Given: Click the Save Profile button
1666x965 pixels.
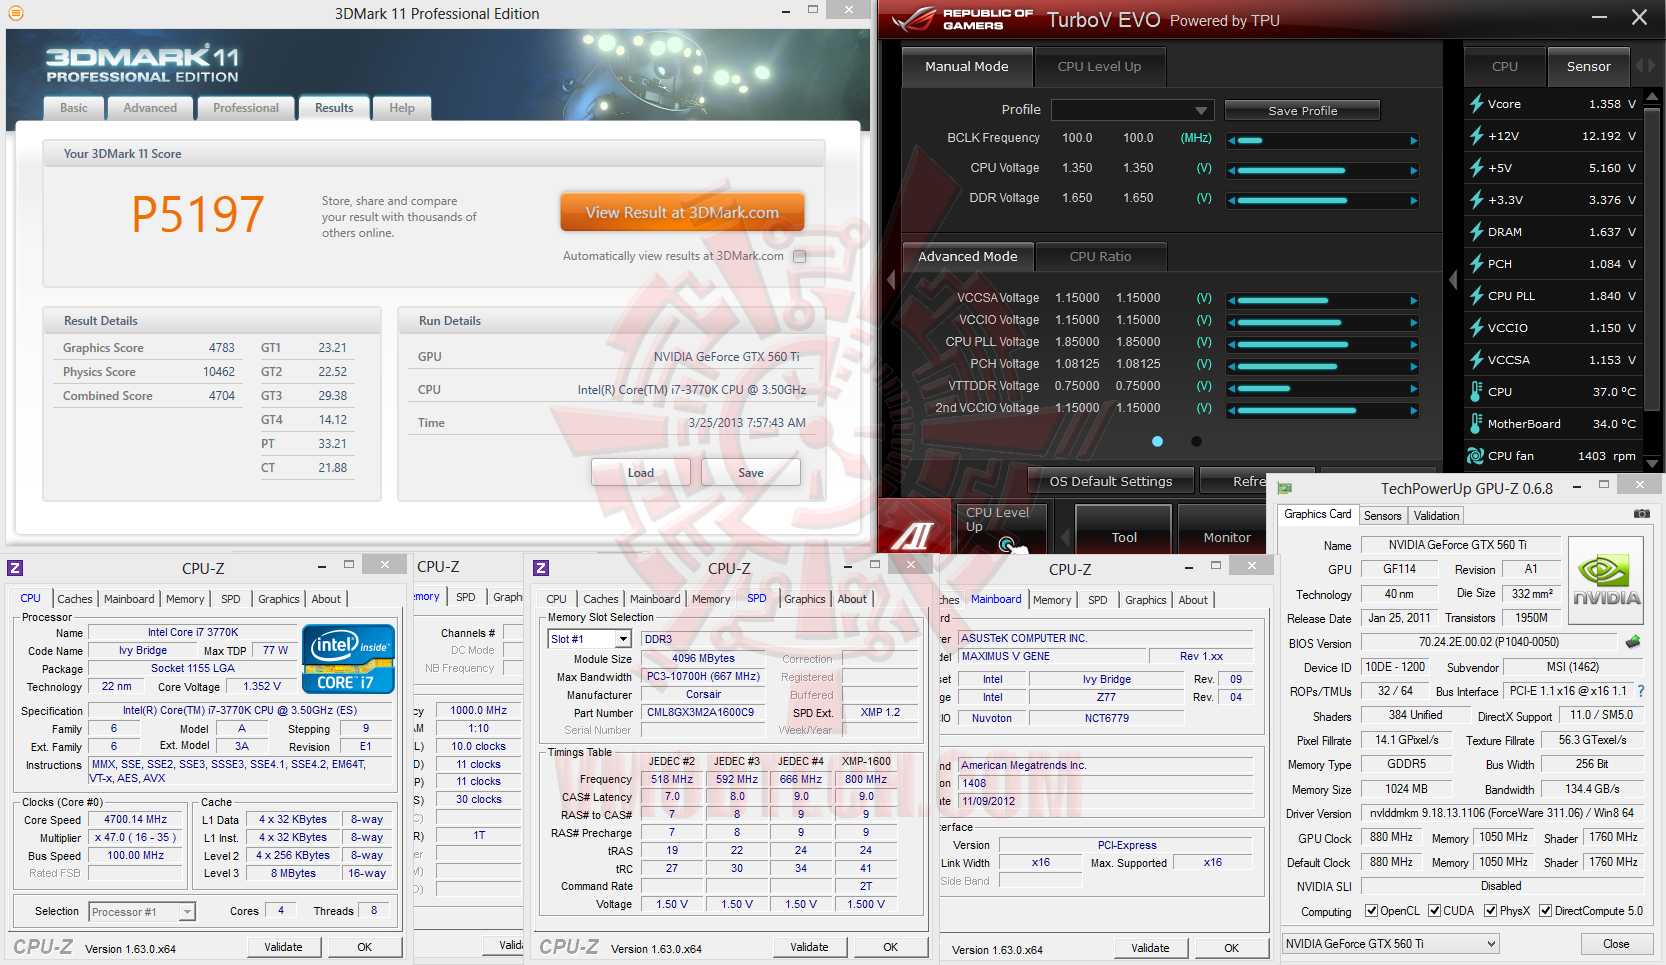Looking at the screenshot, I should click(1302, 110).
